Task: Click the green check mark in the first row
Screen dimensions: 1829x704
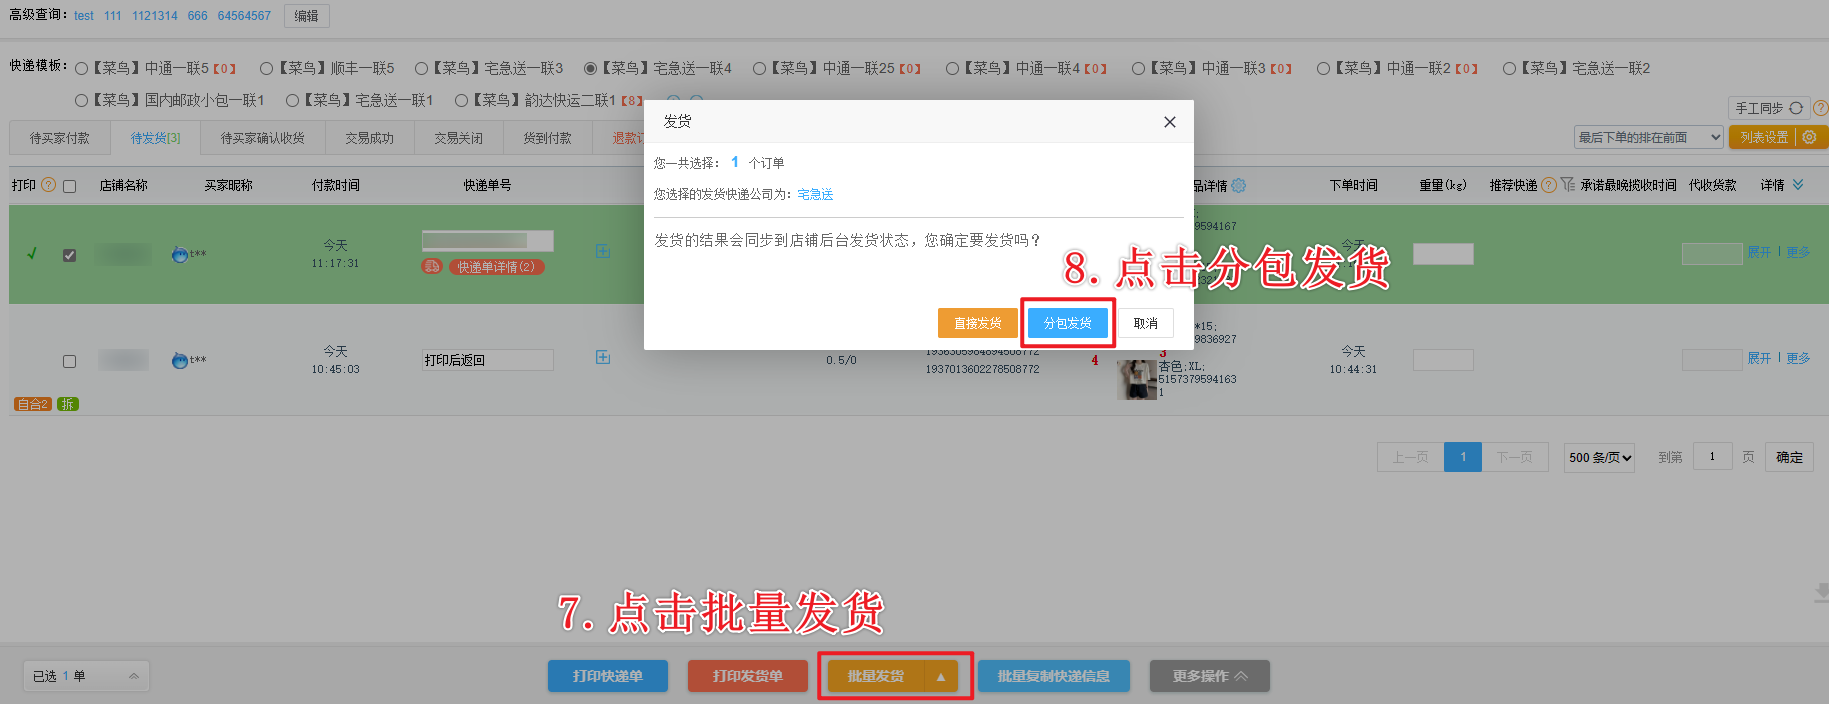Action: (x=32, y=254)
